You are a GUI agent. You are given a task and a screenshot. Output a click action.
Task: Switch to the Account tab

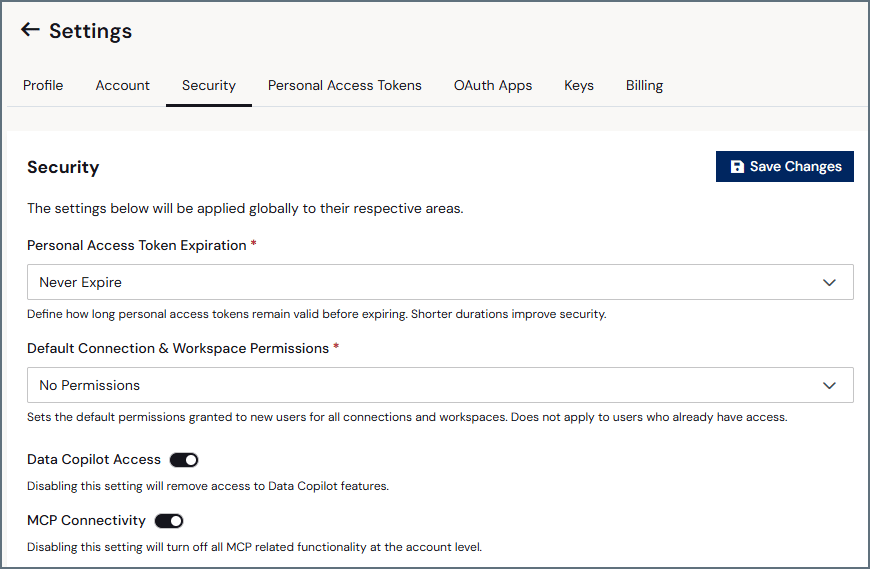(x=123, y=85)
